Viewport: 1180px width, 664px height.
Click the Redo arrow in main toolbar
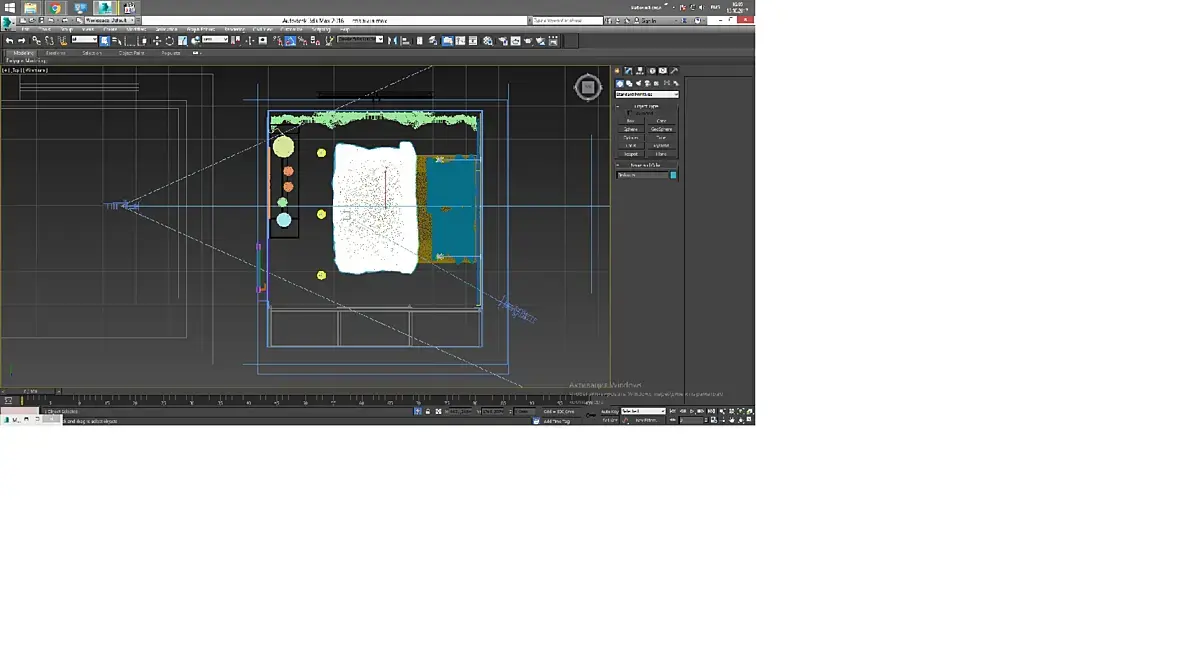point(22,41)
